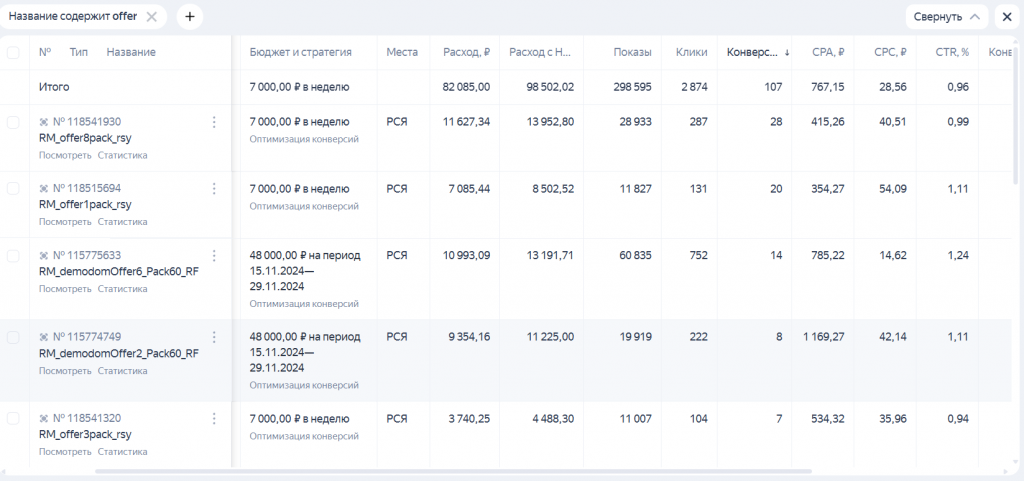Sort table by CPA column header

pyautogui.click(x=827, y=52)
